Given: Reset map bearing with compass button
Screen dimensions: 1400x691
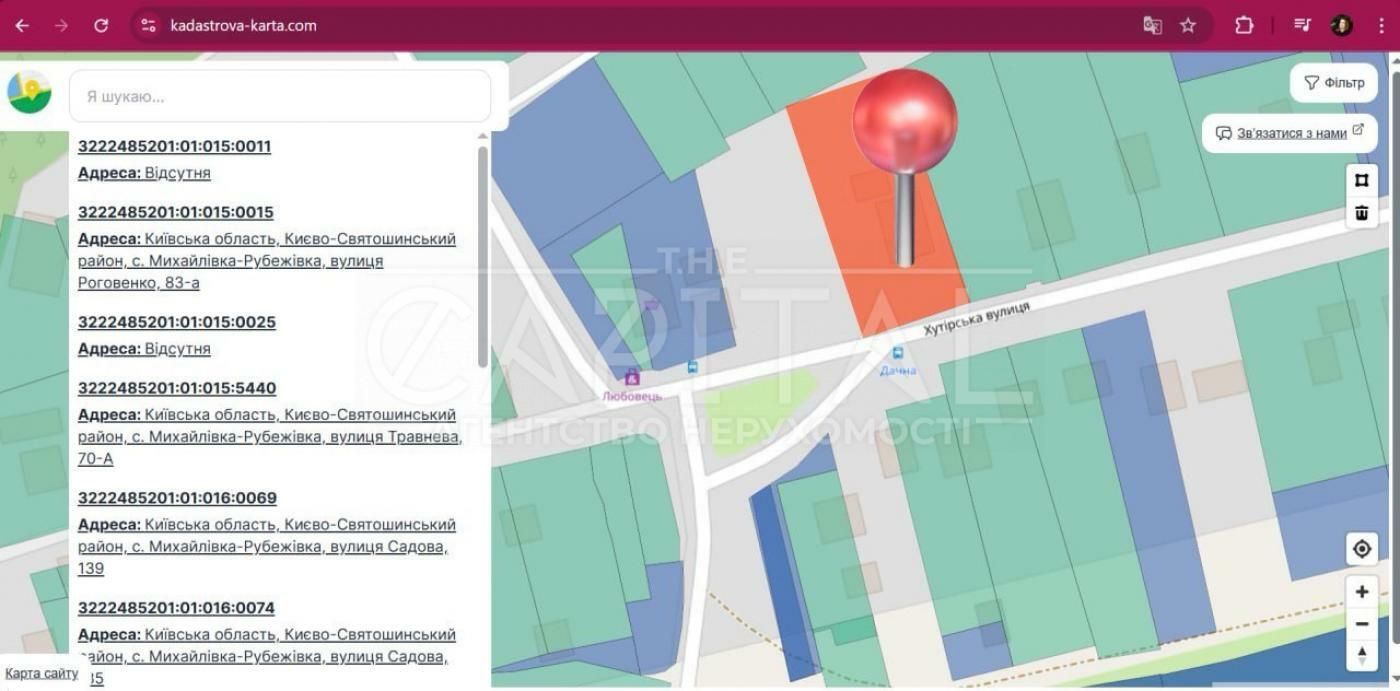Looking at the screenshot, I should [1361, 656].
